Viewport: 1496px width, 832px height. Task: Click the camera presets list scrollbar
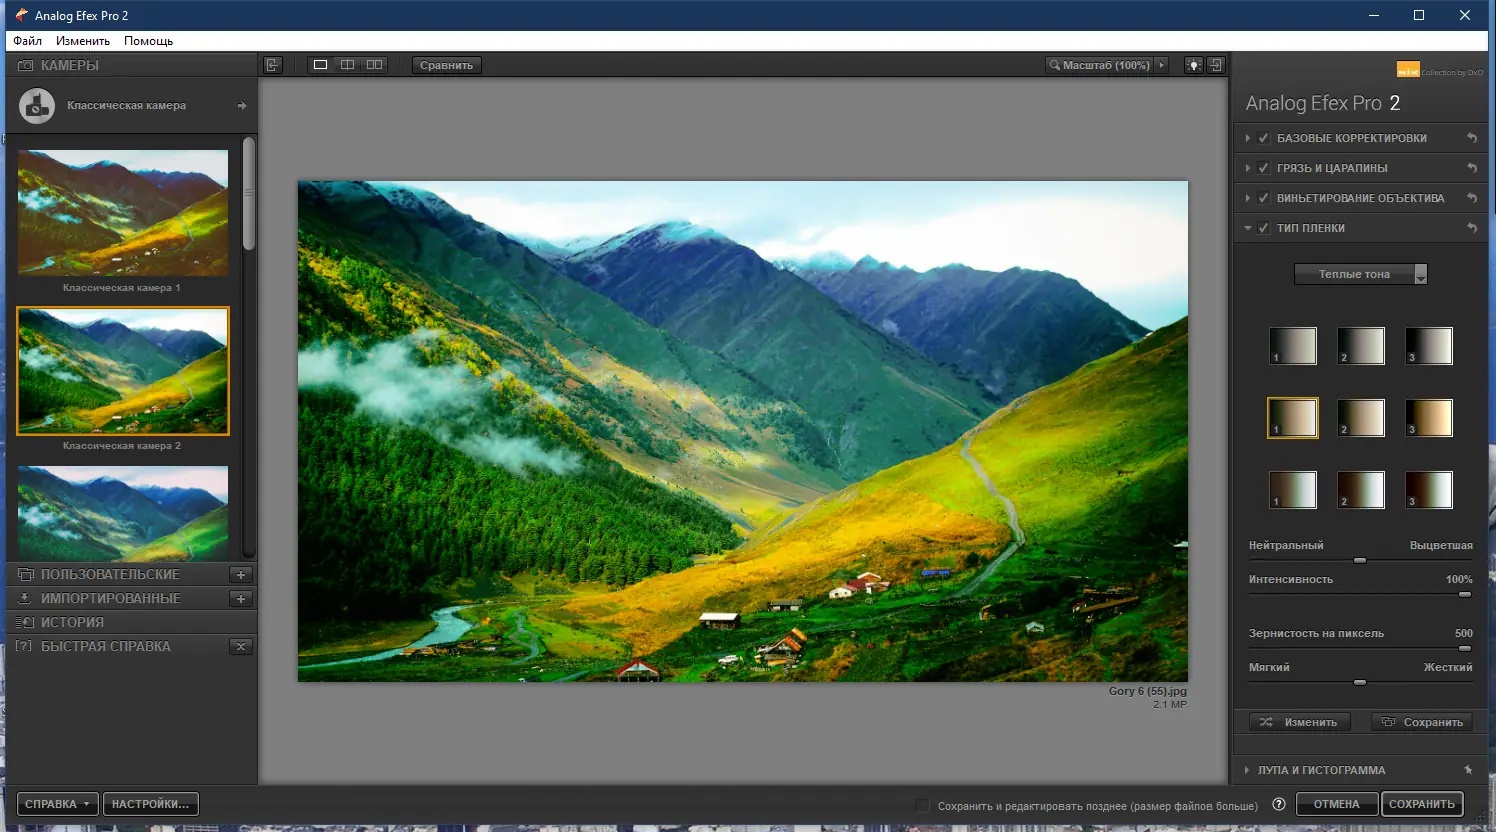tap(249, 195)
